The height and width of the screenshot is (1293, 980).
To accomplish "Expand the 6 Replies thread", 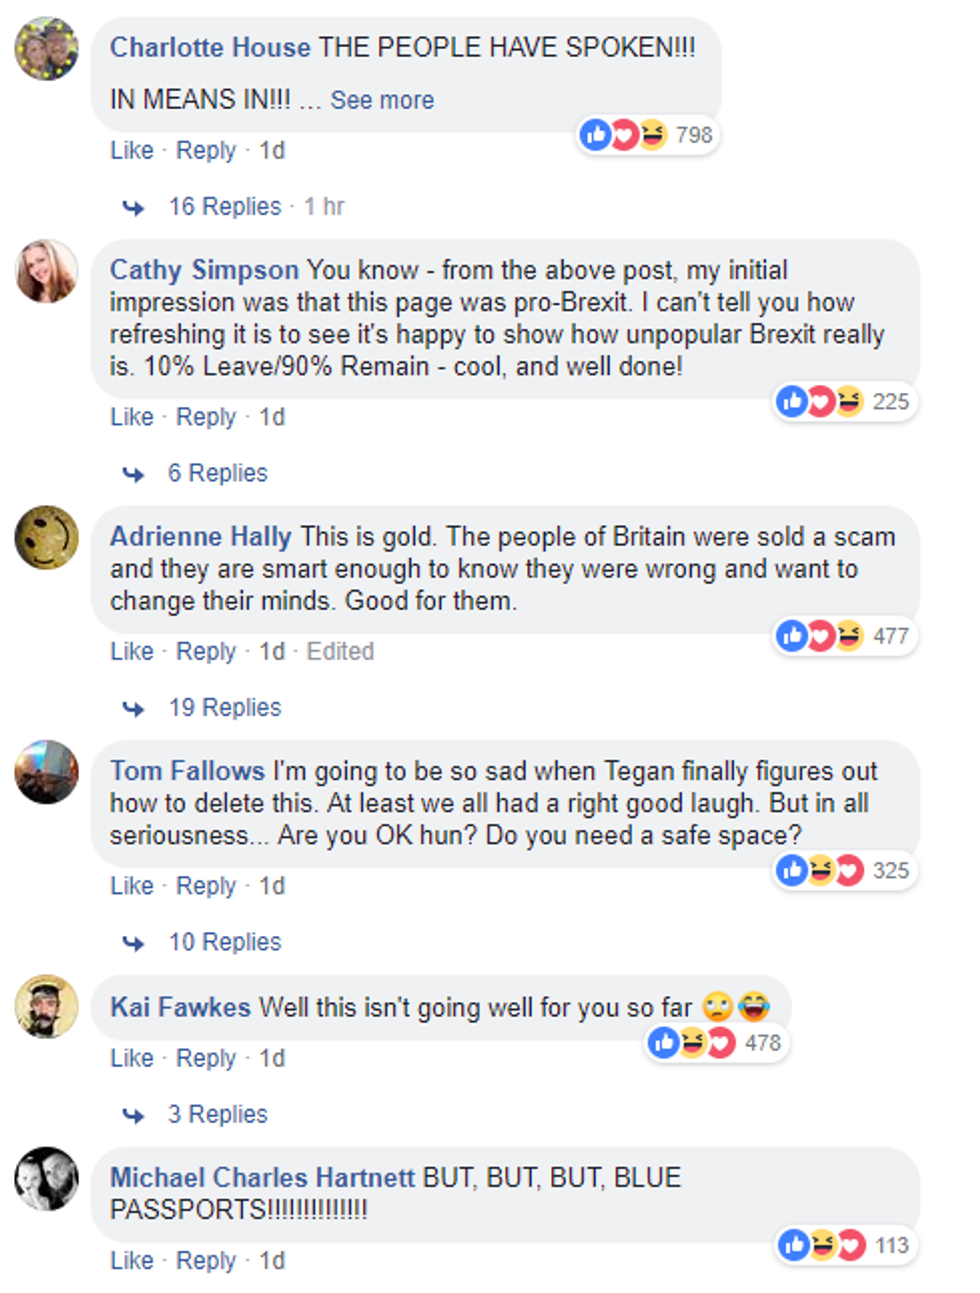I will 217,473.
